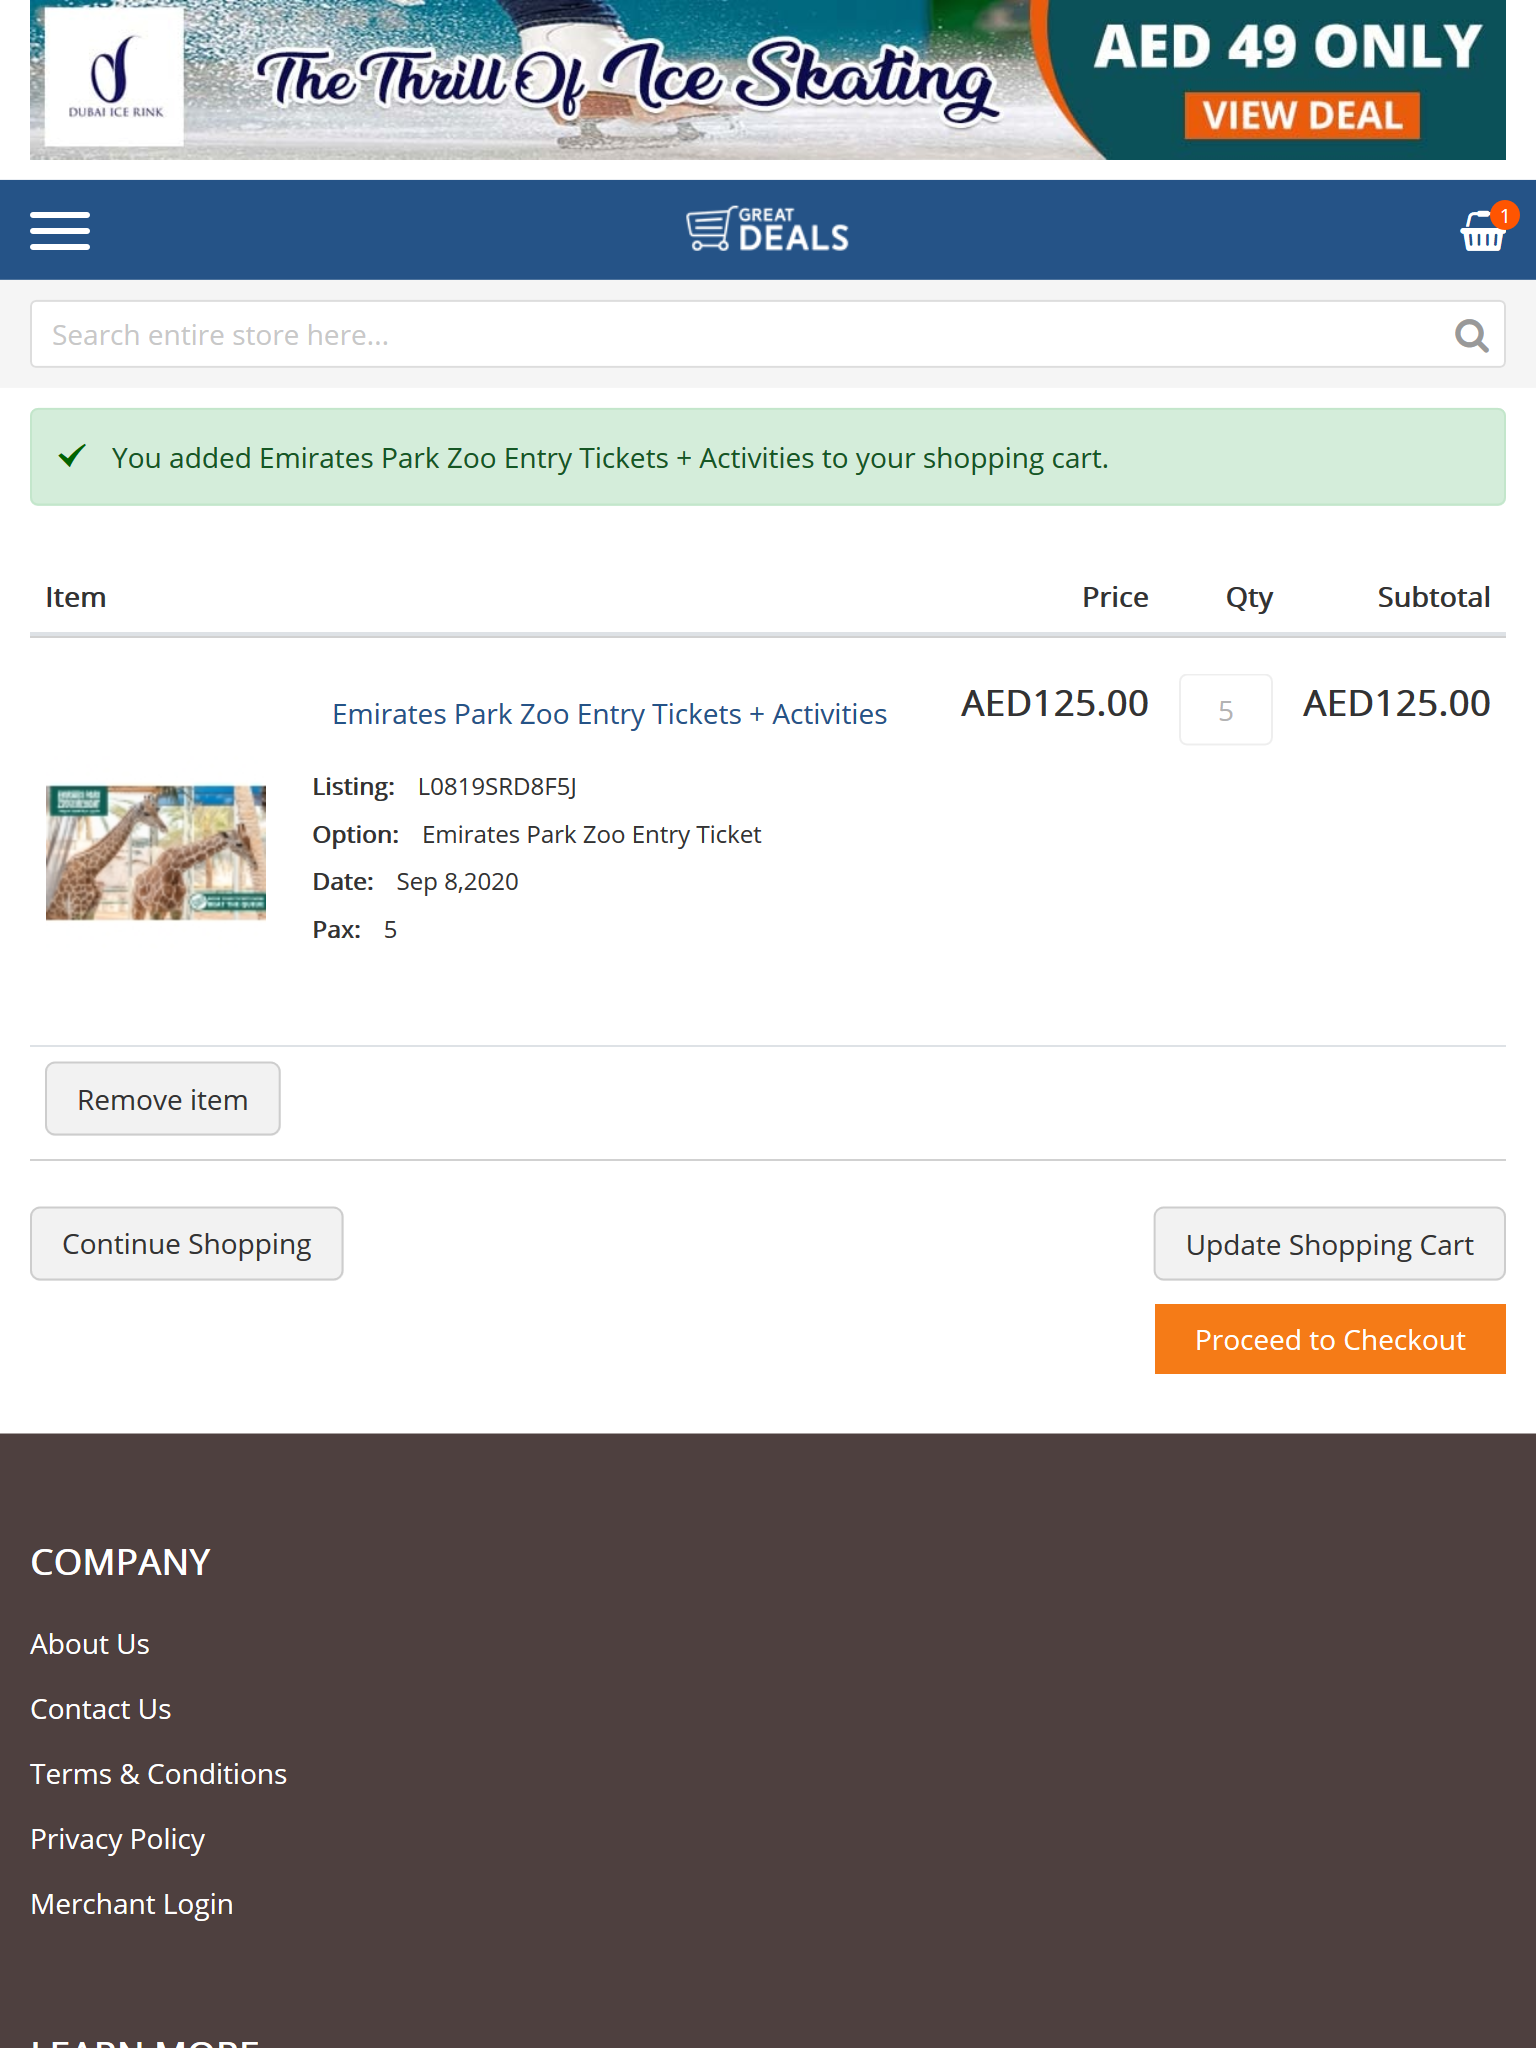
Task: Click Update Shopping Cart button
Action: [x=1330, y=1244]
